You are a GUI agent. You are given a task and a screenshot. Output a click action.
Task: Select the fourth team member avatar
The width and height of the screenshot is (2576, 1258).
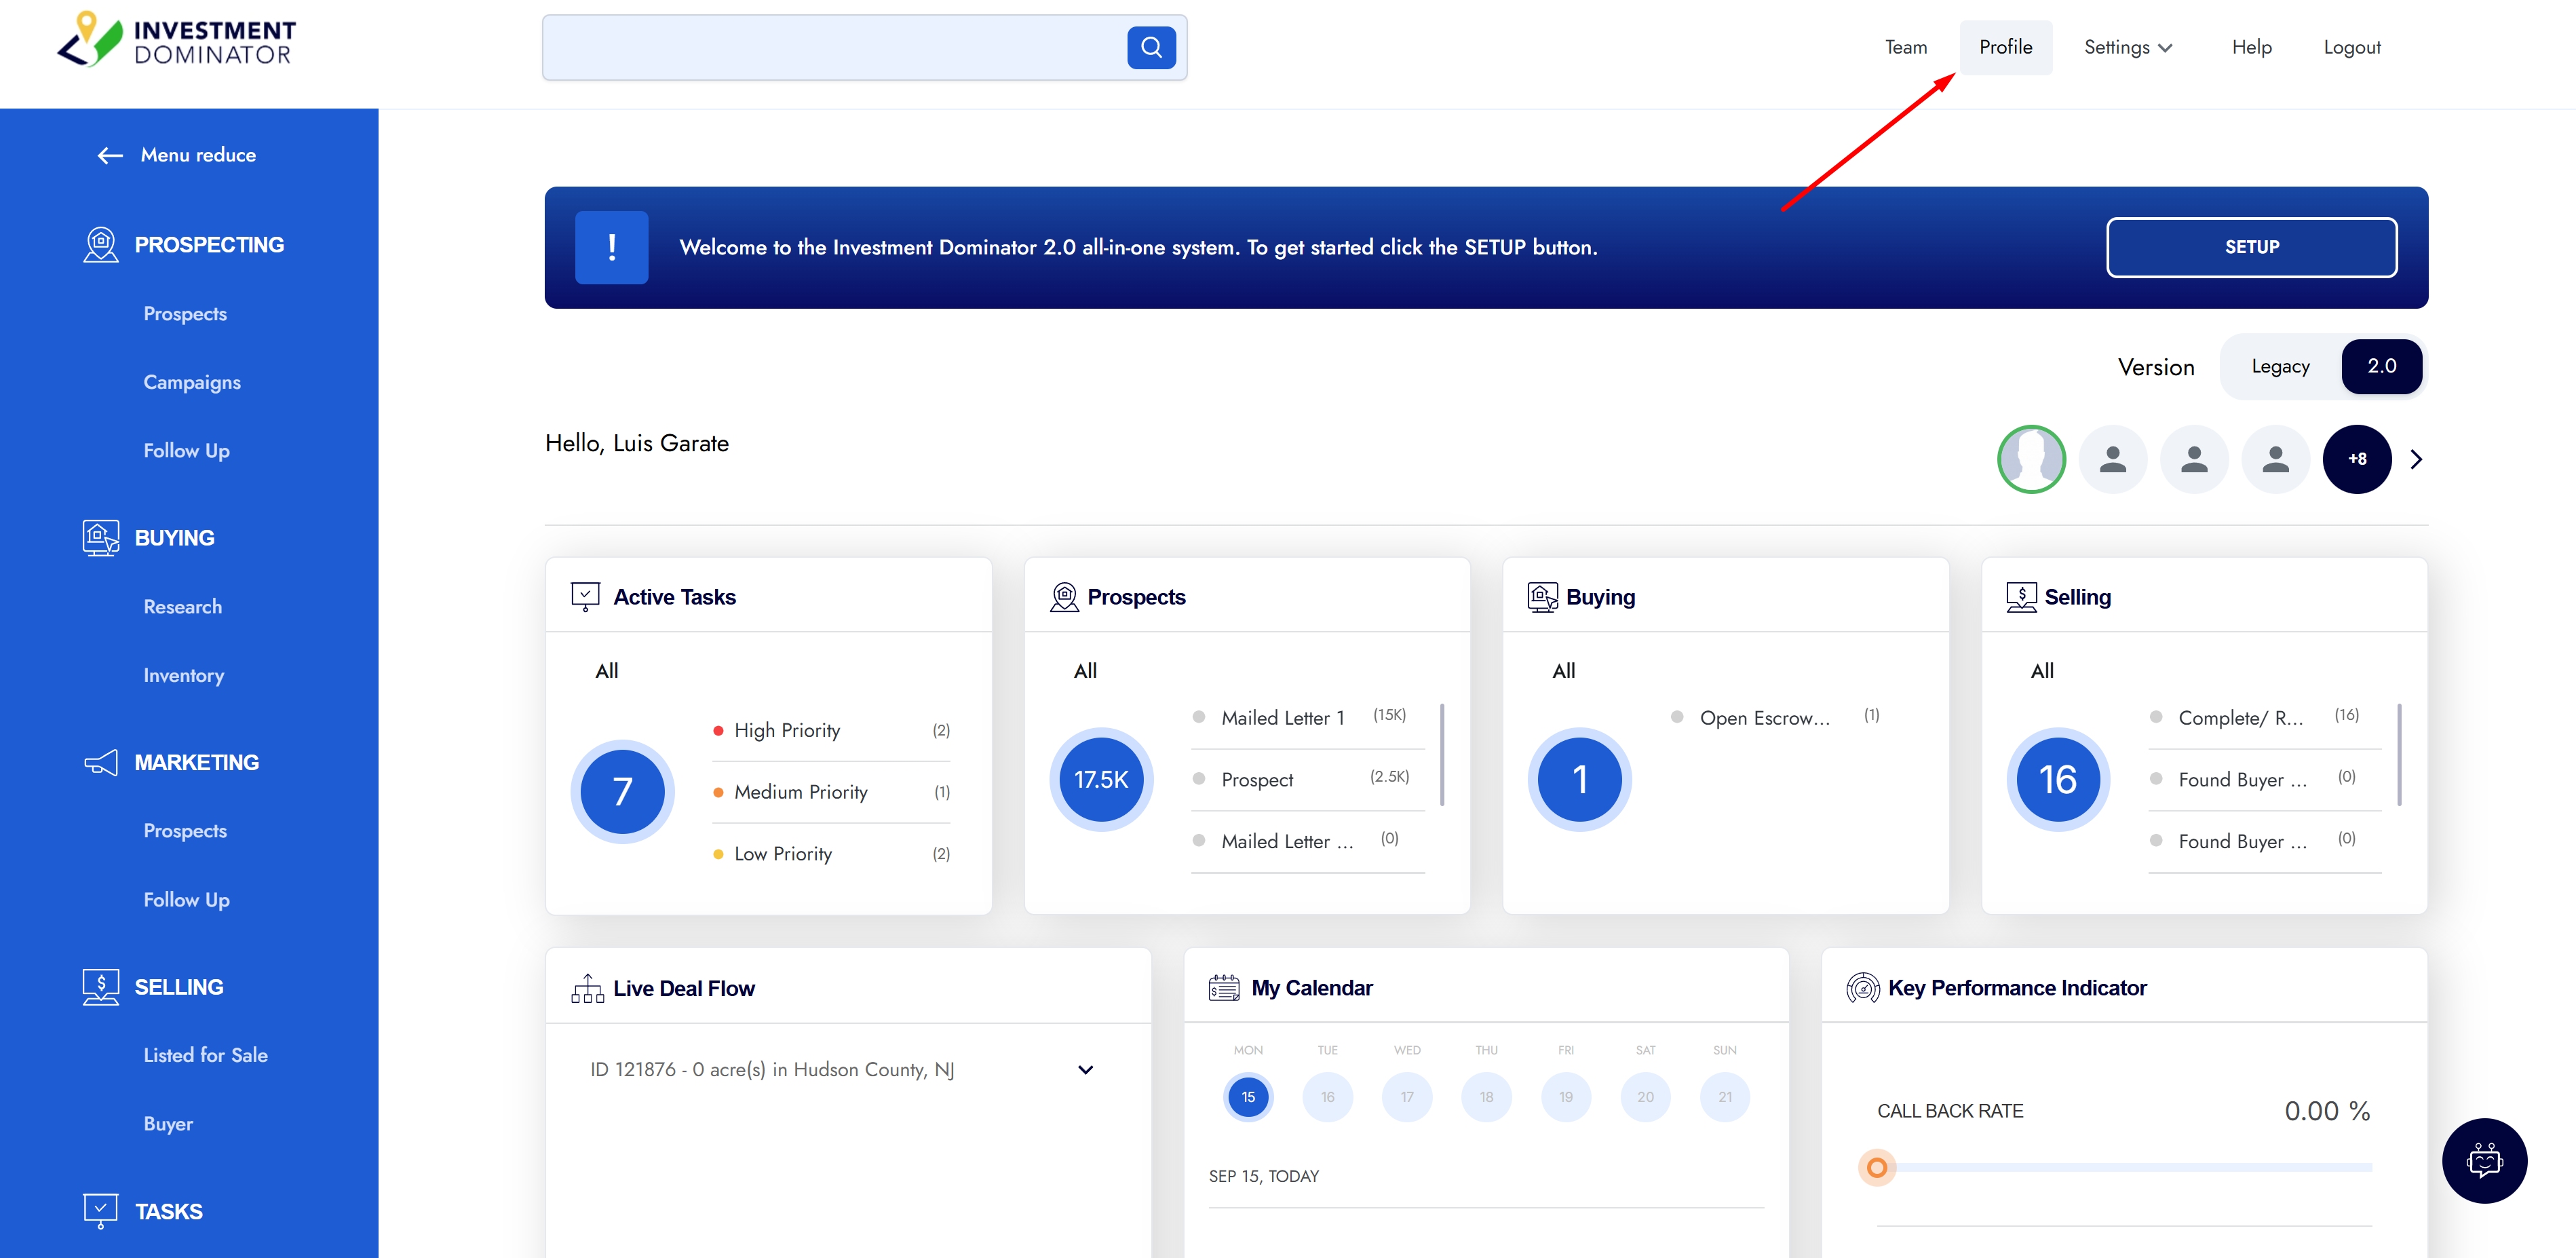2275,459
